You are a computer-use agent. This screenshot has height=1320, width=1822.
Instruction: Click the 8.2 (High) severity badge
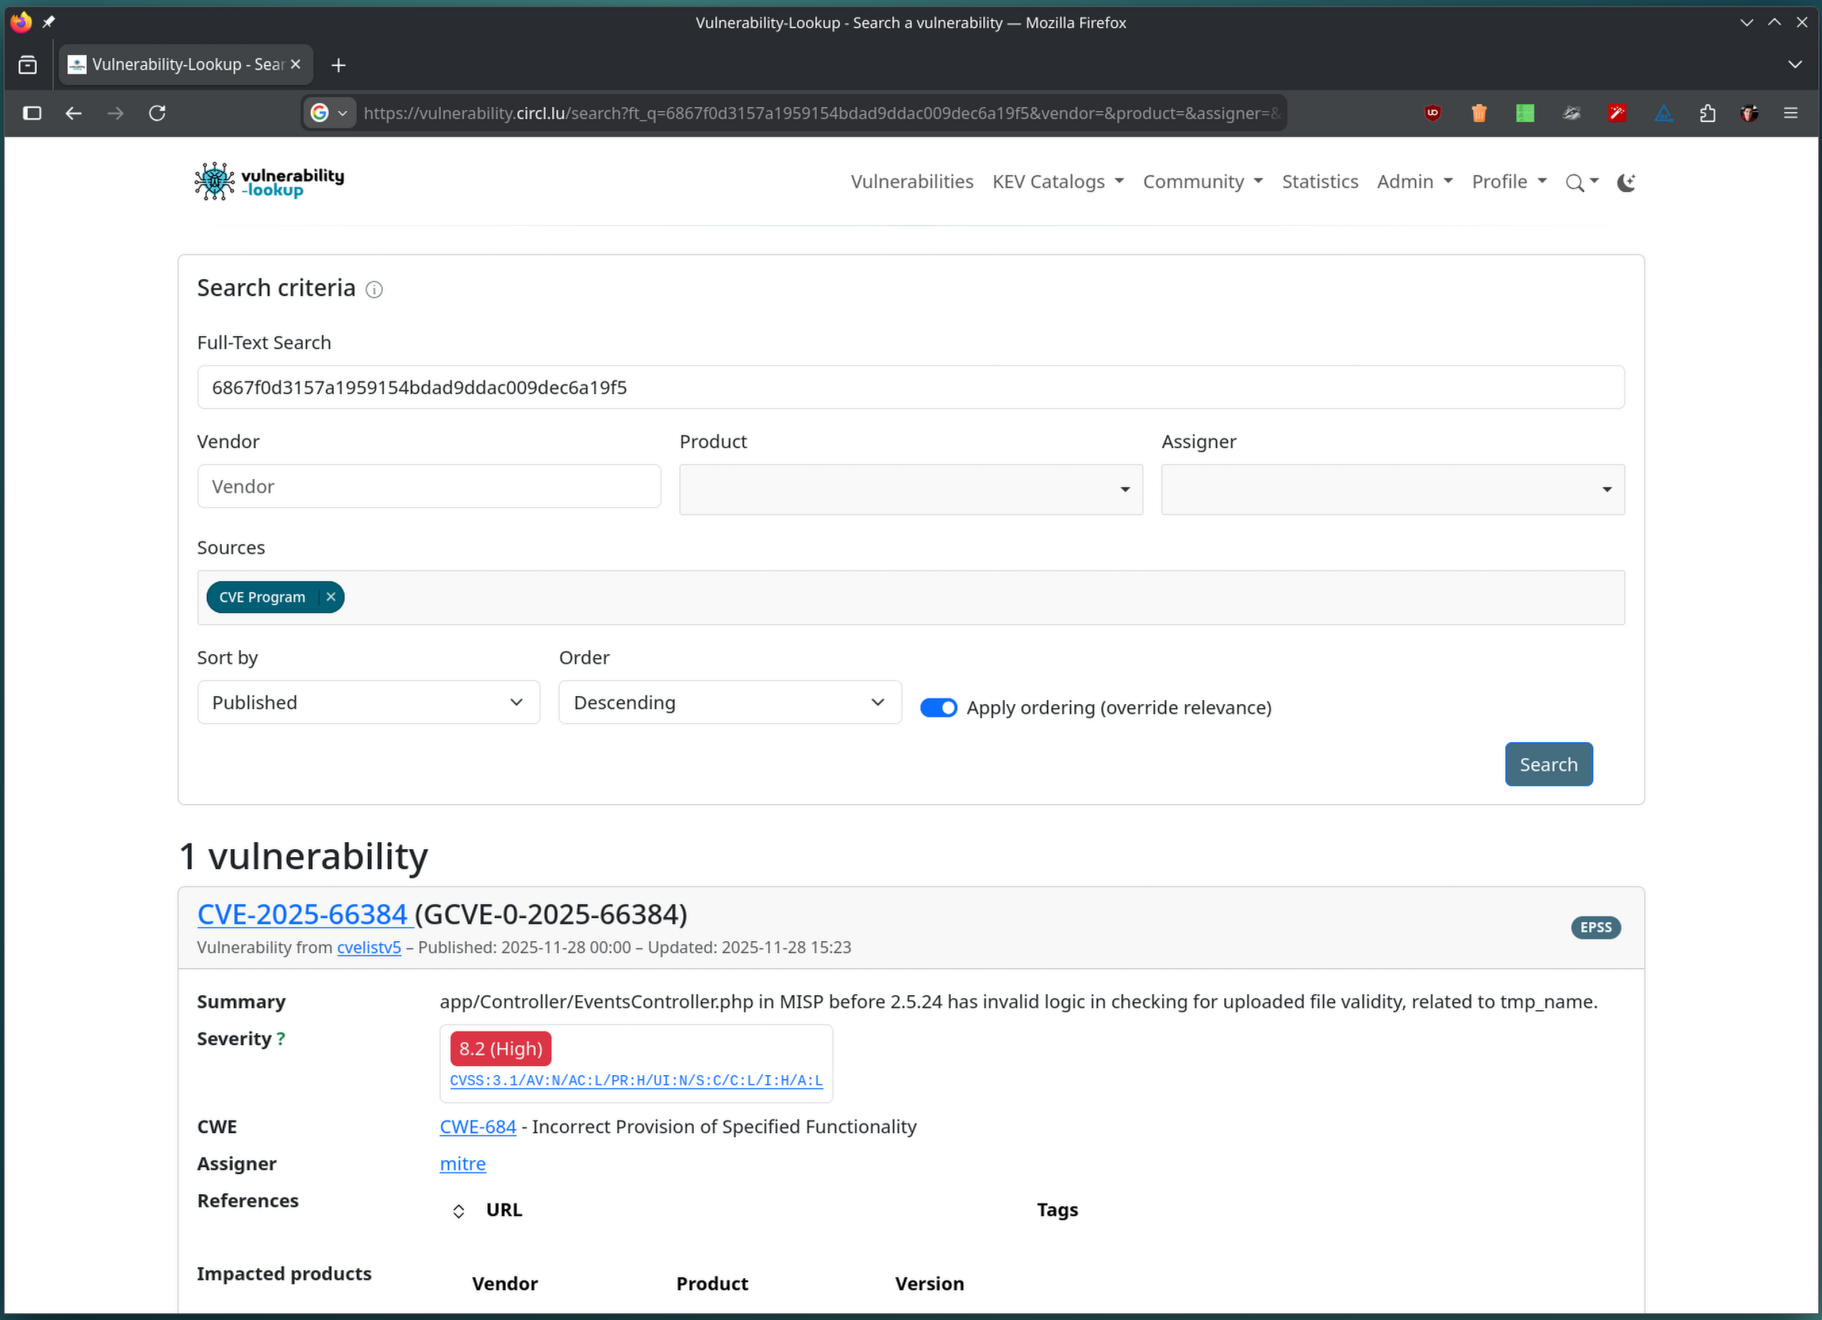click(500, 1048)
